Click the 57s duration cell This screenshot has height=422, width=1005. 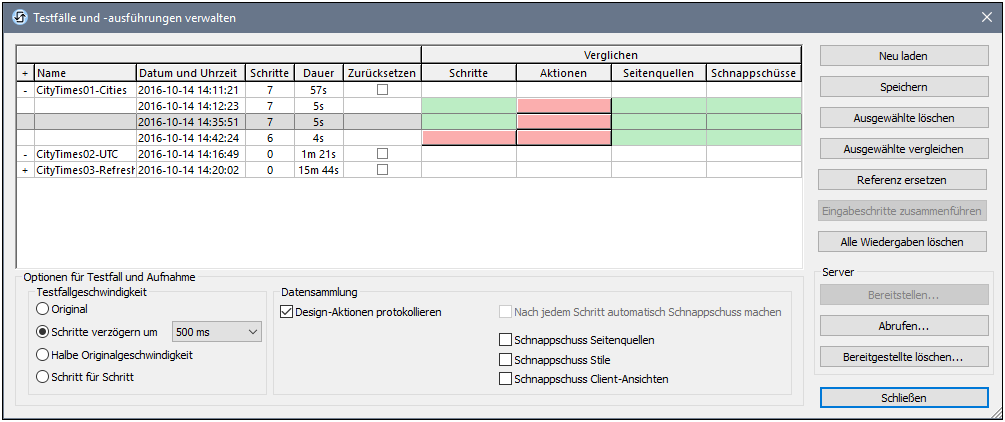[319, 90]
